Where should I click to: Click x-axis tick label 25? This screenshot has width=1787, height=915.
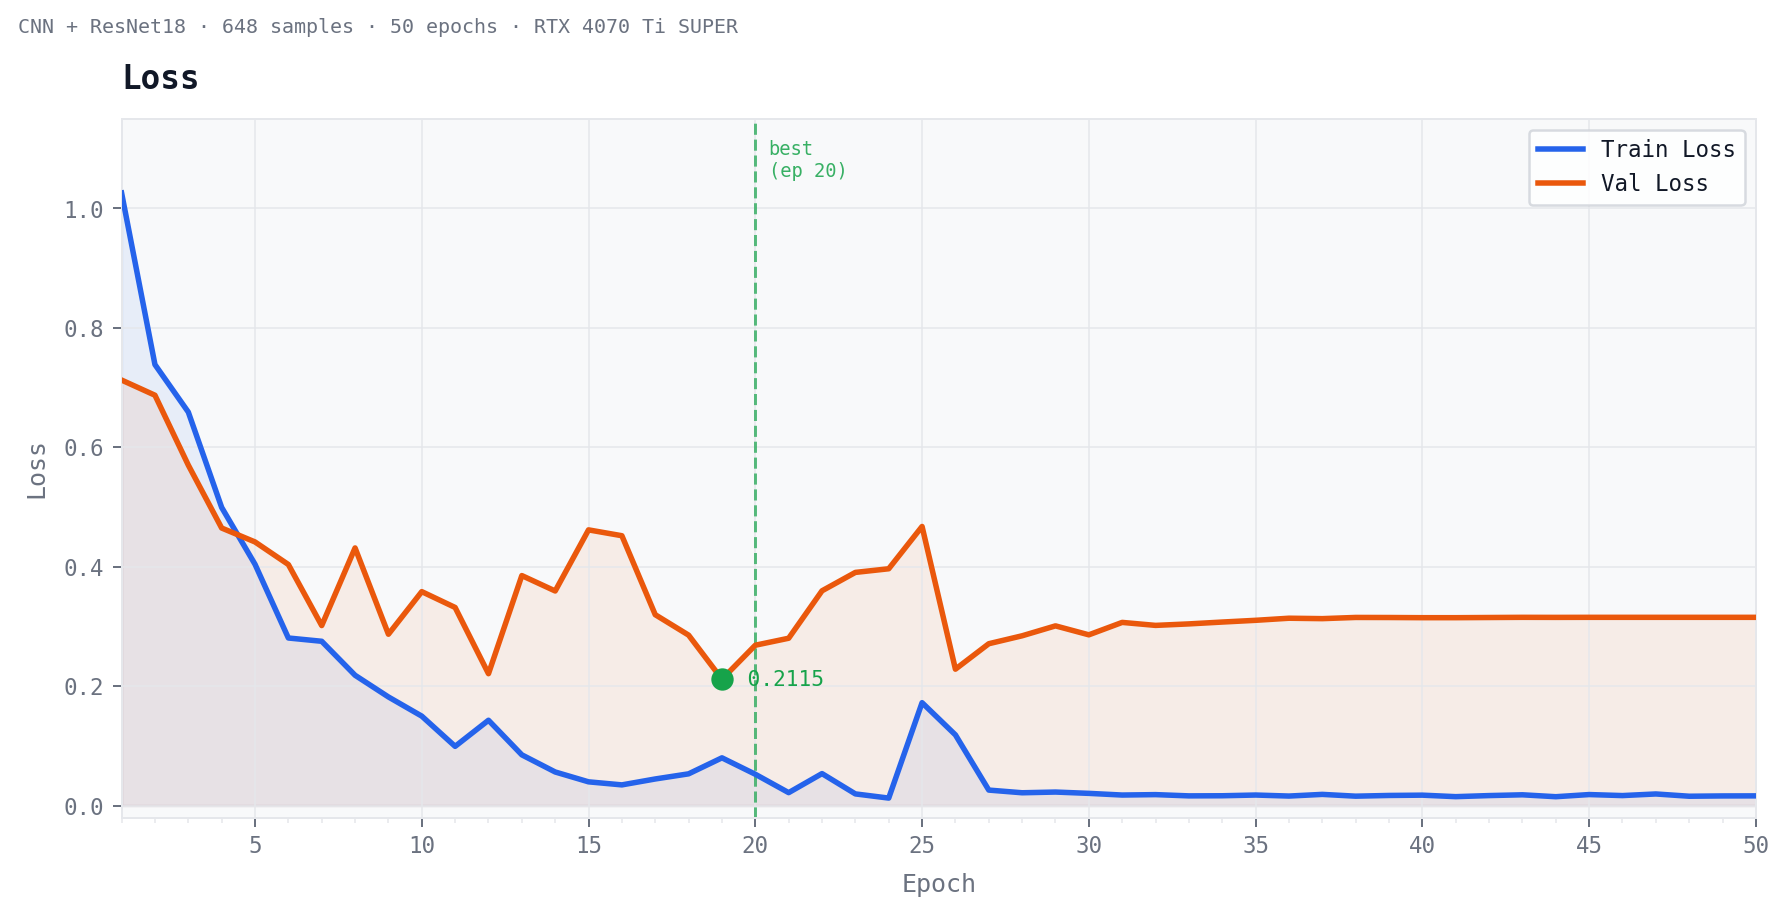(921, 846)
